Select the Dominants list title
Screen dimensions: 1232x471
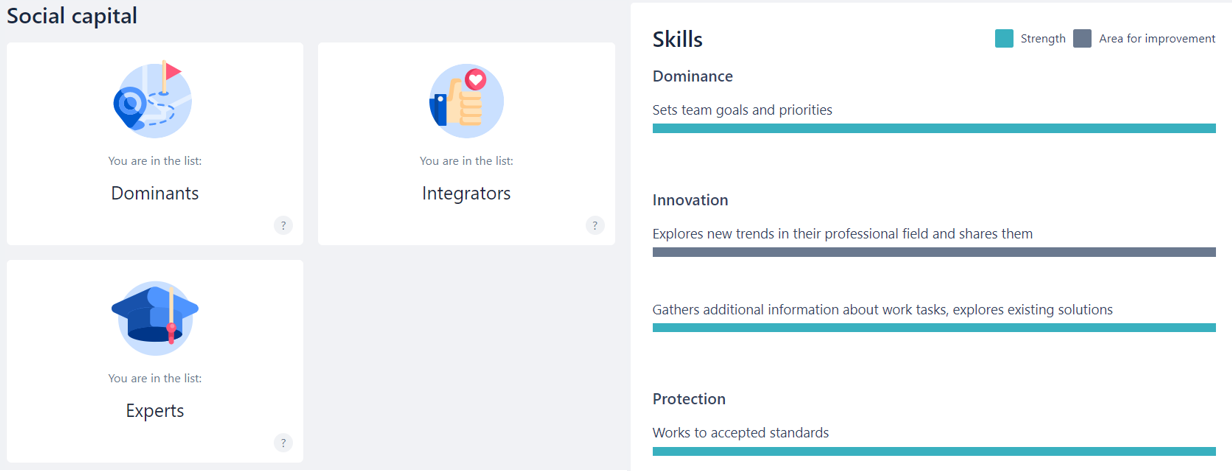(x=155, y=193)
